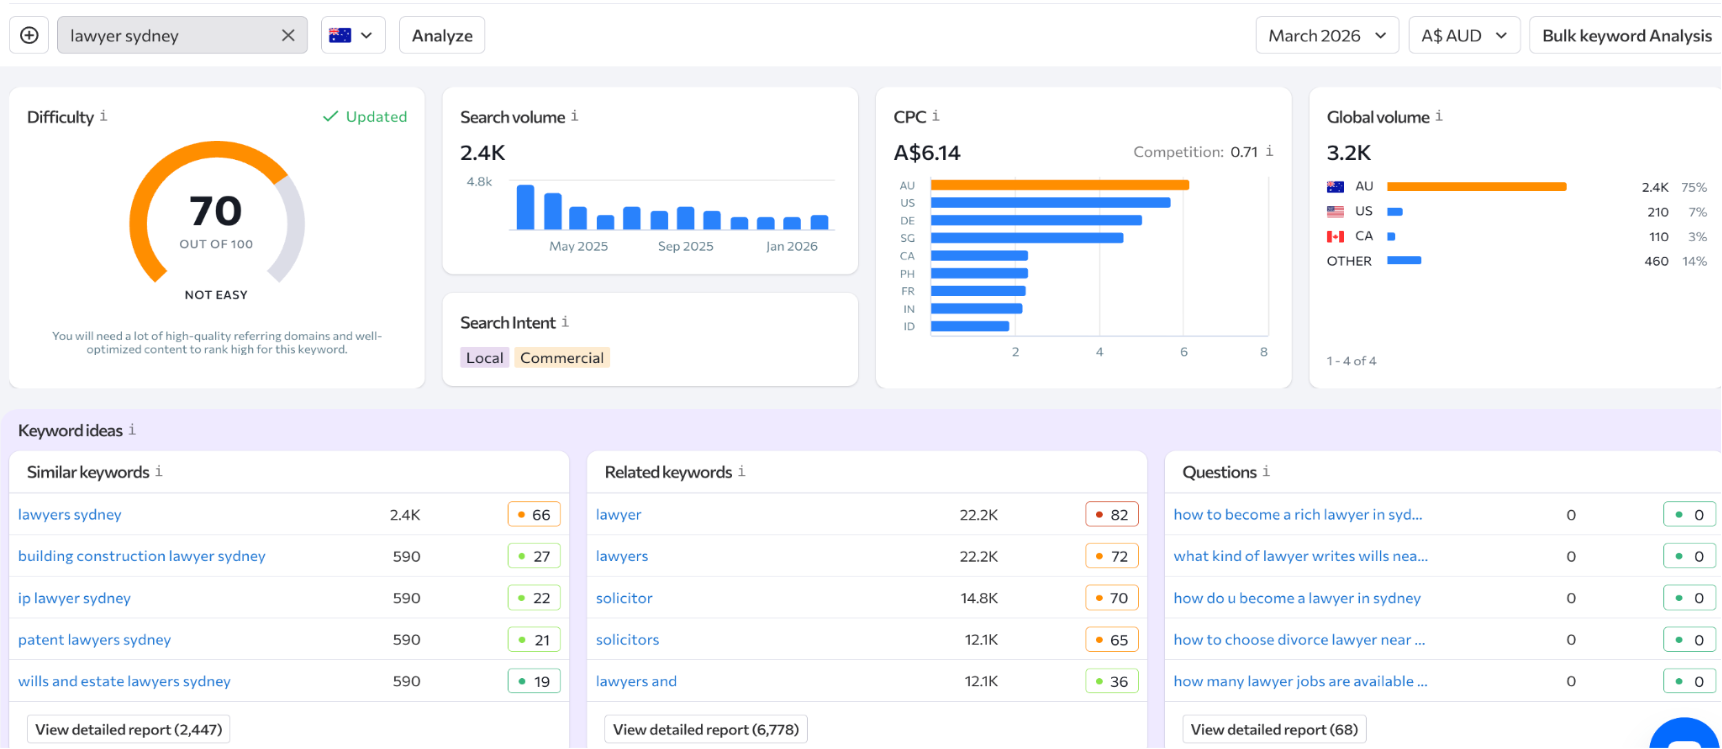The height and width of the screenshot is (749, 1722).
Task: Click the Competition info icon
Action: coord(1269,151)
